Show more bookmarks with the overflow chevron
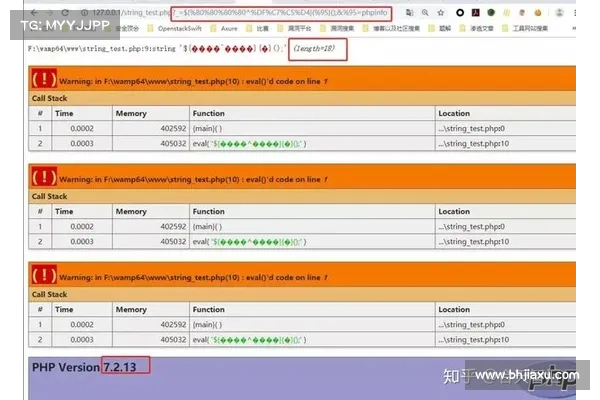The image size is (600, 400). point(574,28)
